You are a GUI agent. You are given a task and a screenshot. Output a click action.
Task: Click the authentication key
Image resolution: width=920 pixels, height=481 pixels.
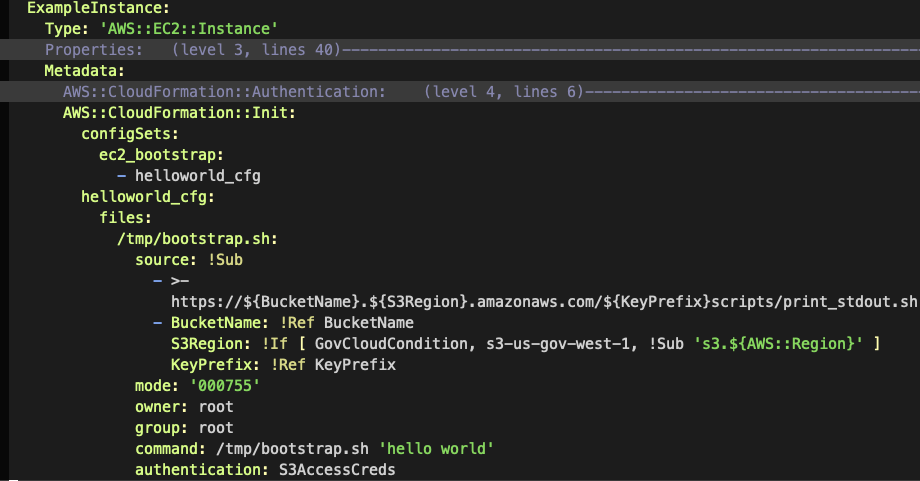pyautogui.click(x=202, y=470)
